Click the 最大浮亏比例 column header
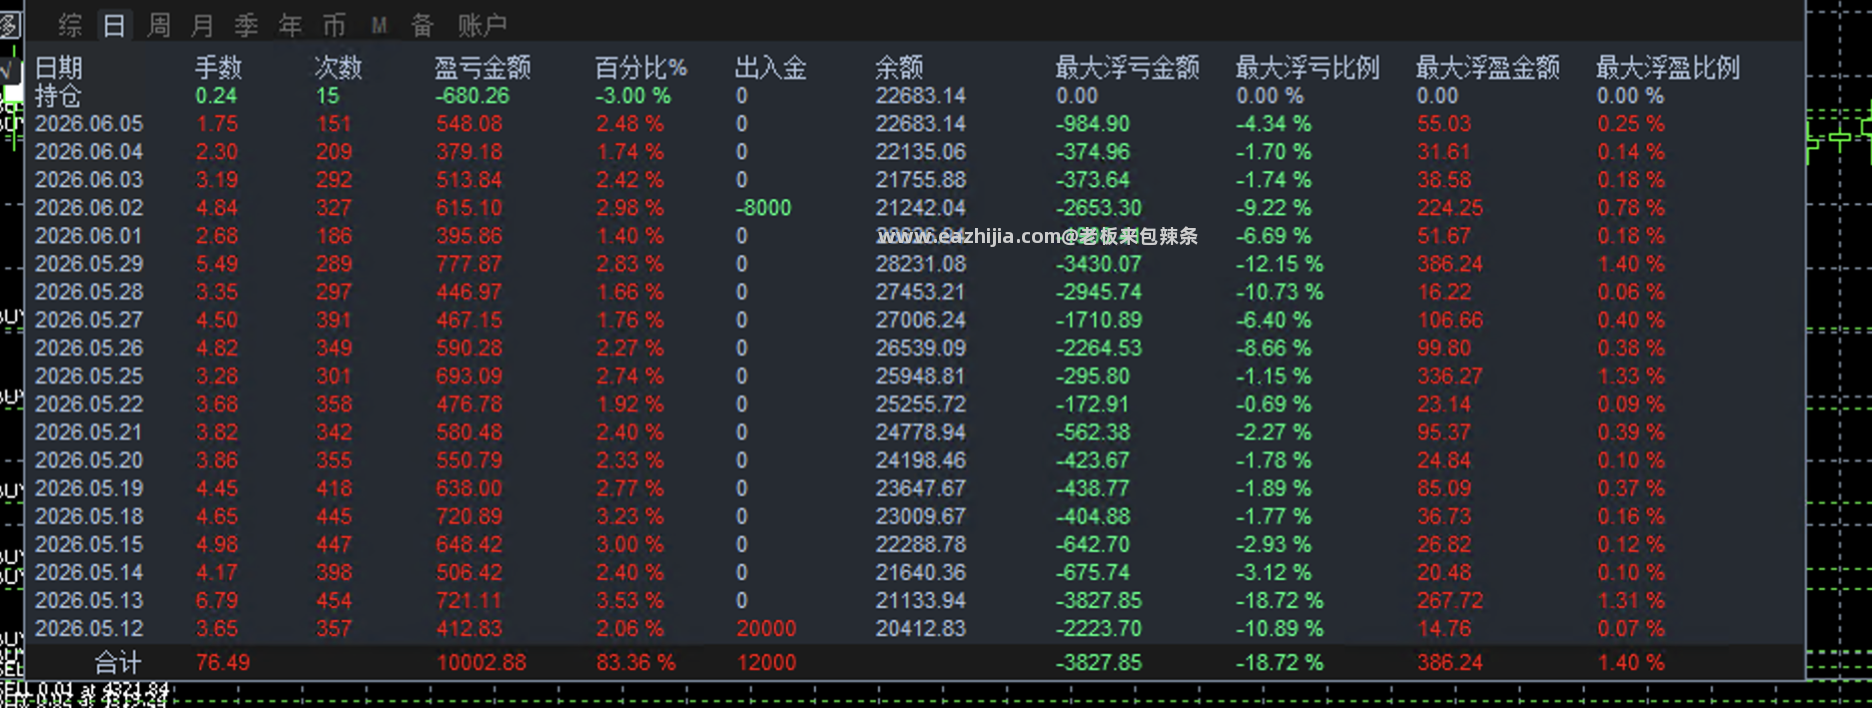1872x708 pixels. pyautogui.click(x=1307, y=68)
